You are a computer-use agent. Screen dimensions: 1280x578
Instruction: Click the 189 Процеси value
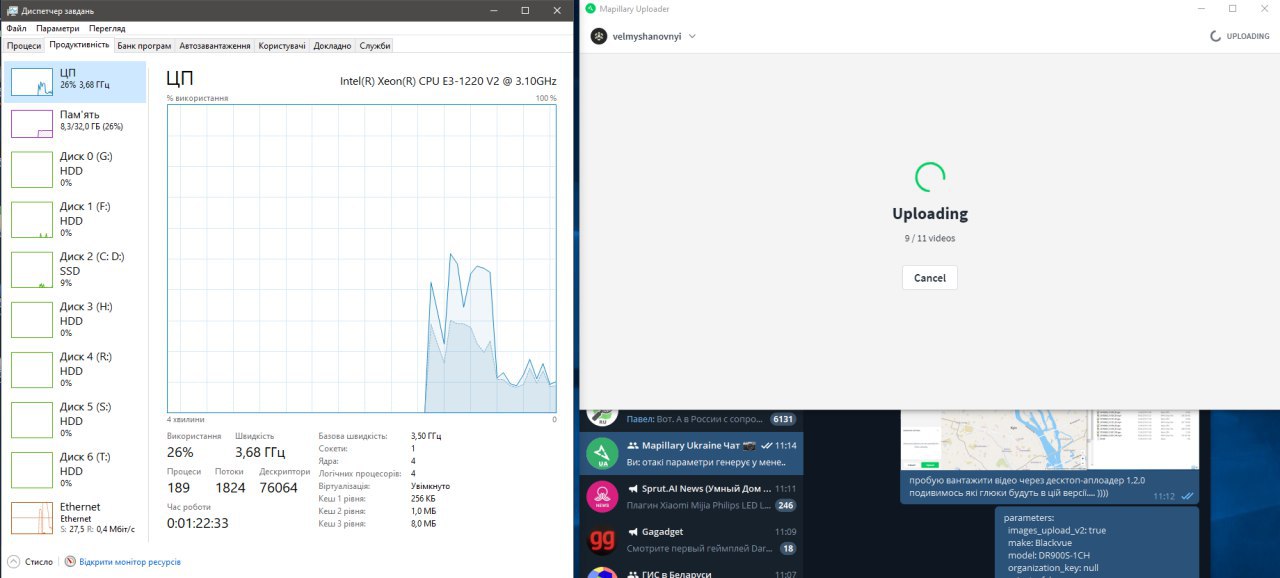[x=179, y=487]
